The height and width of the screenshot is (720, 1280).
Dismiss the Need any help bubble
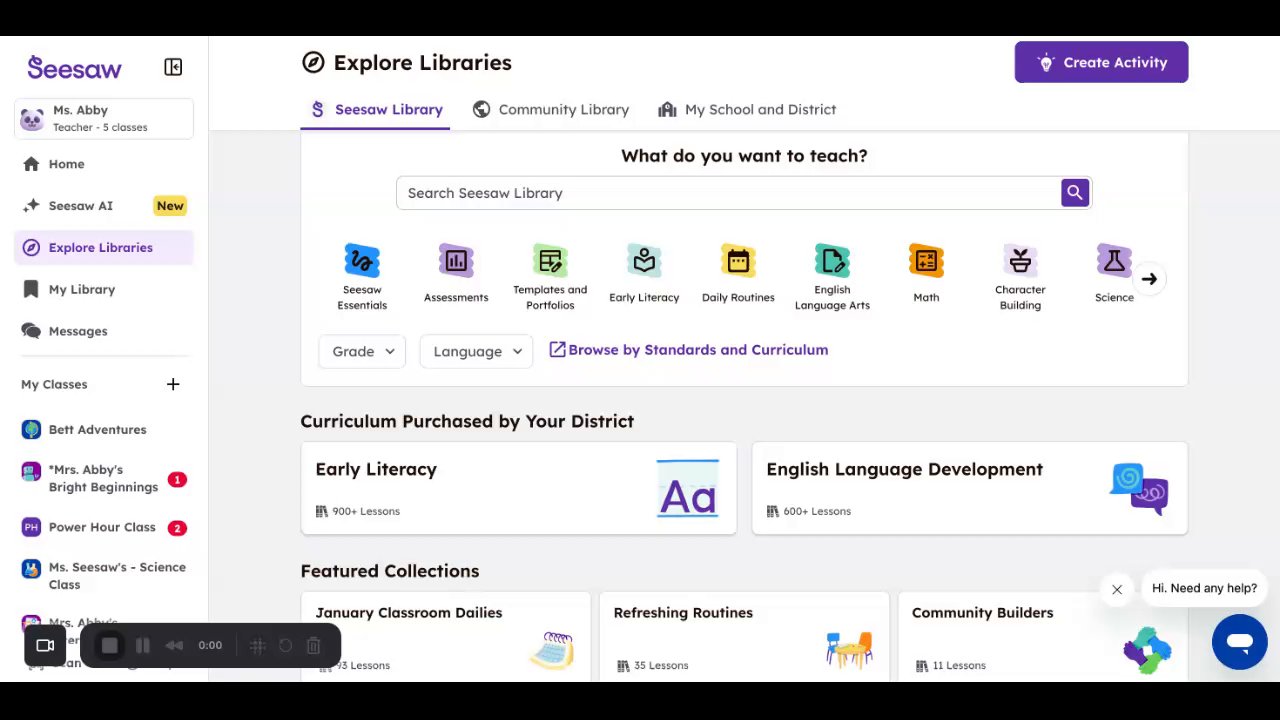1117,590
